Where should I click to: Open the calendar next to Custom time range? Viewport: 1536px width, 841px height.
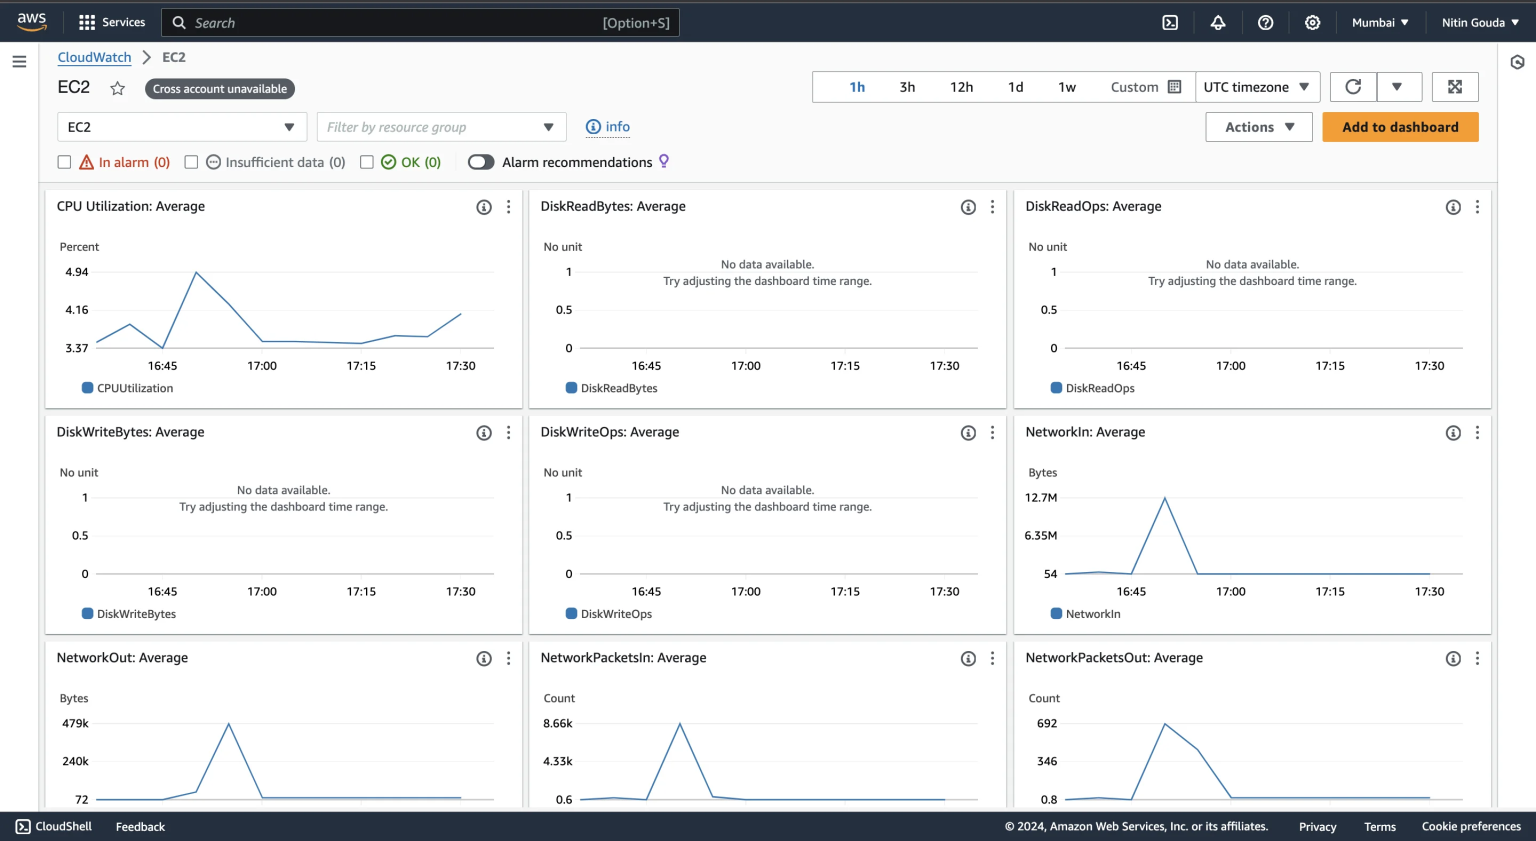coord(1173,86)
